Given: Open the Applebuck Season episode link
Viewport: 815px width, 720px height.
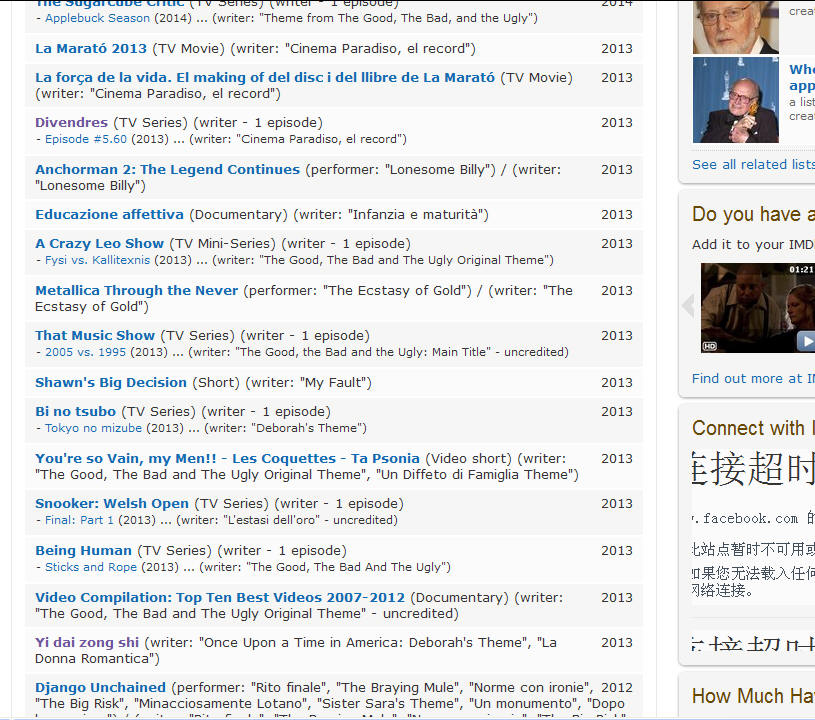Looking at the screenshot, I should (x=97, y=18).
